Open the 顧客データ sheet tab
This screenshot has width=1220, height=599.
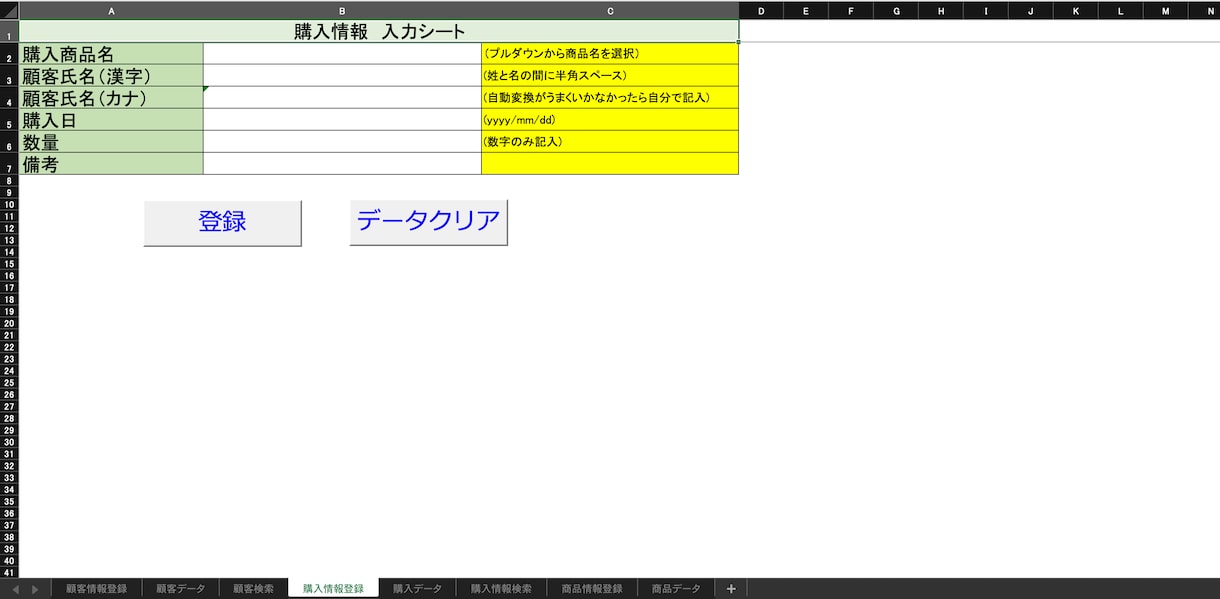click(181, 589)
